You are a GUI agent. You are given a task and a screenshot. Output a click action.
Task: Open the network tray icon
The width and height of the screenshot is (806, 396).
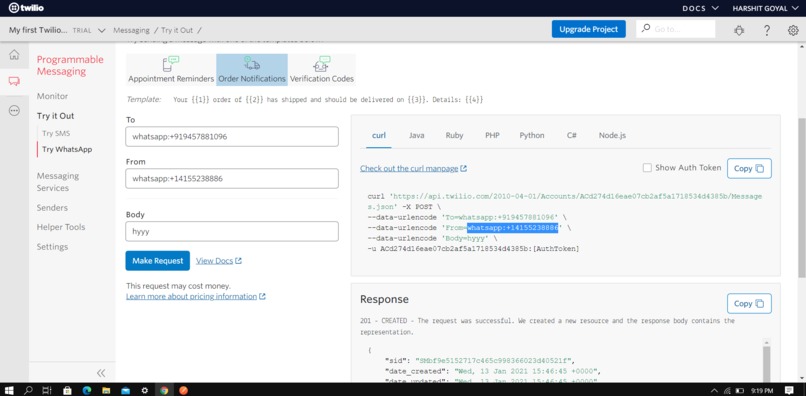coord(727,390)
